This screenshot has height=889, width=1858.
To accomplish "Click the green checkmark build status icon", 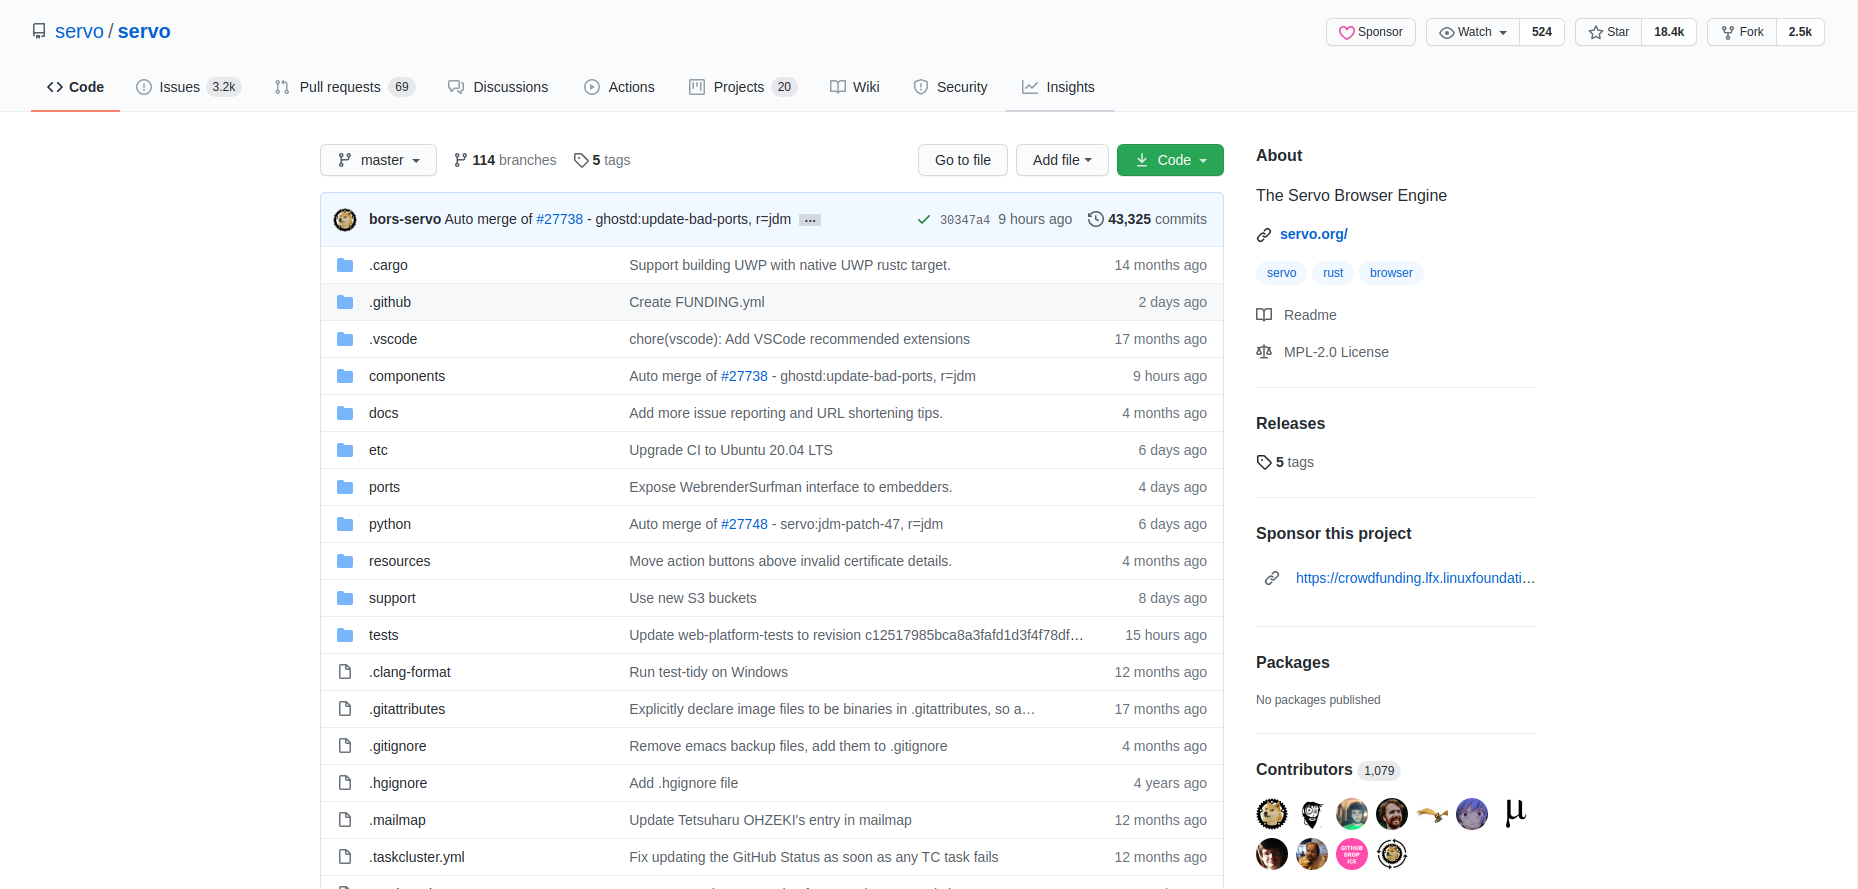I will tap(924, 220).
